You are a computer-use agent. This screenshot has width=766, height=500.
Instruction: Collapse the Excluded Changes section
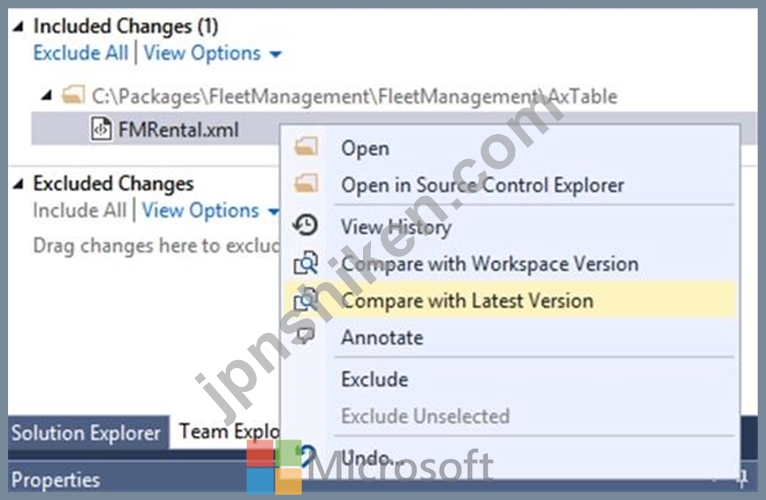(19, 184)
